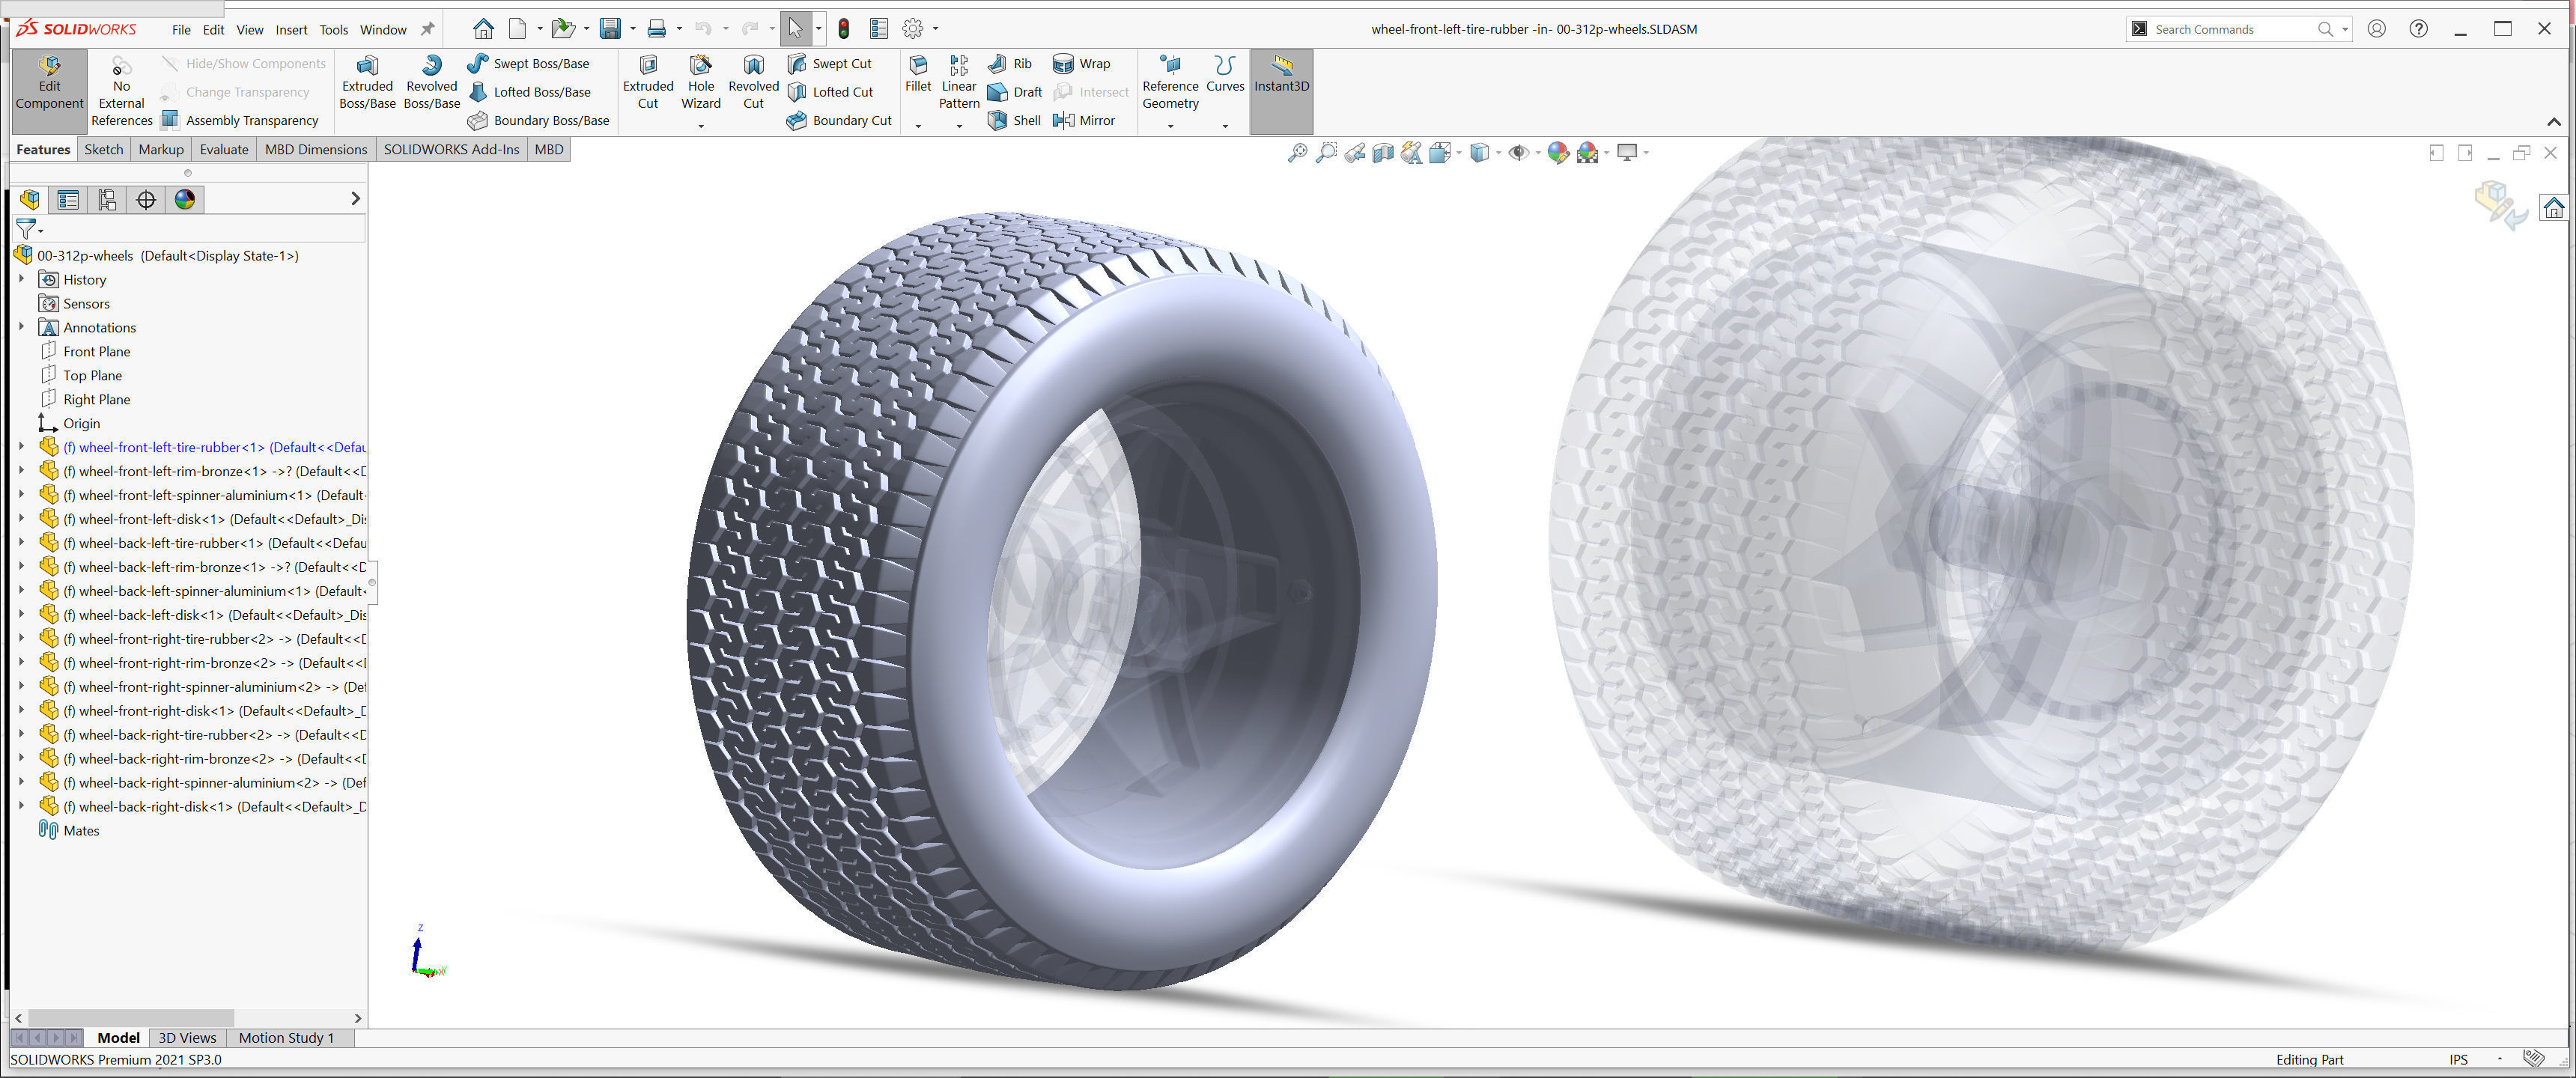The image size is (2576, 1078).
Task: Select the Shell feature tool
Action: [1015, 120]
